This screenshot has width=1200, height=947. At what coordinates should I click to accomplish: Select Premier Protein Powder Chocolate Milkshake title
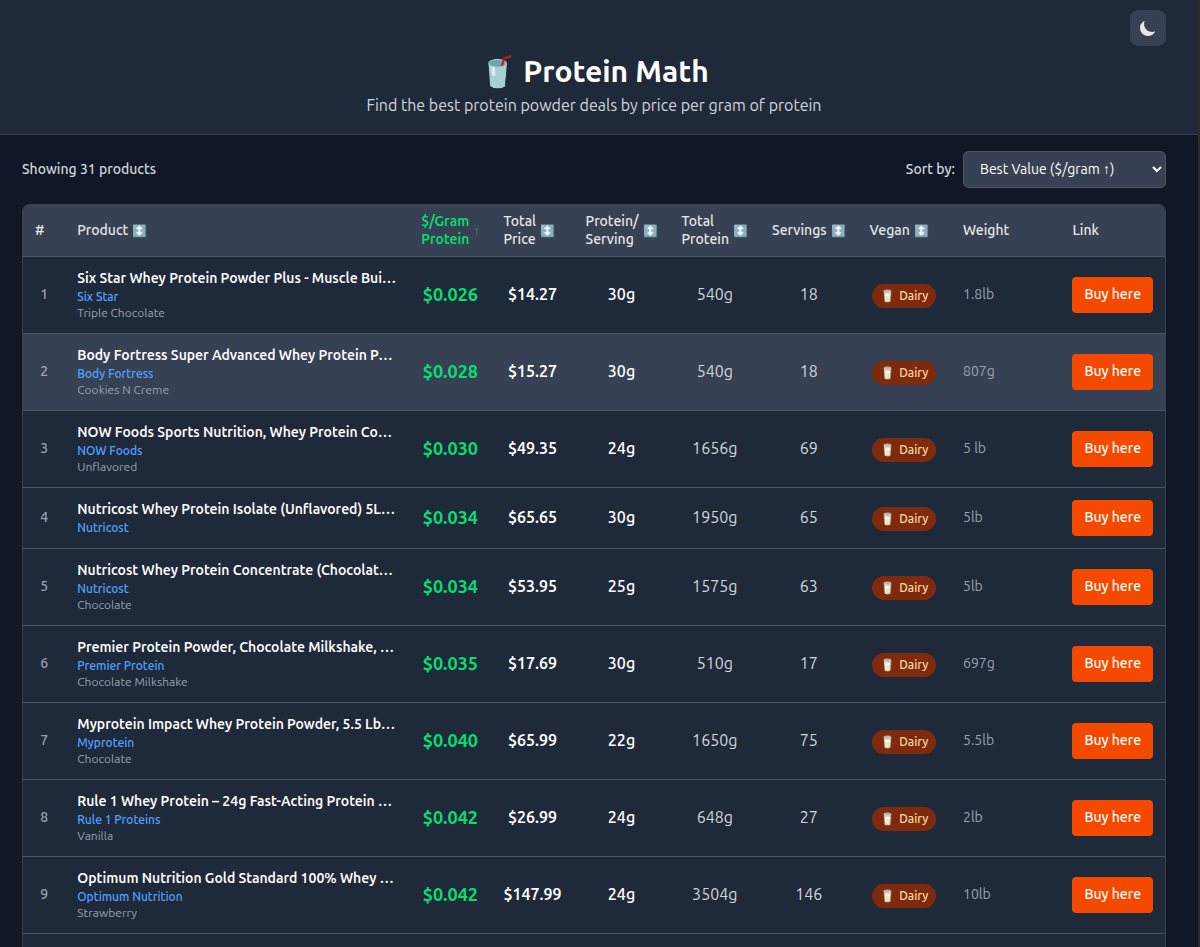click(235, 647)
